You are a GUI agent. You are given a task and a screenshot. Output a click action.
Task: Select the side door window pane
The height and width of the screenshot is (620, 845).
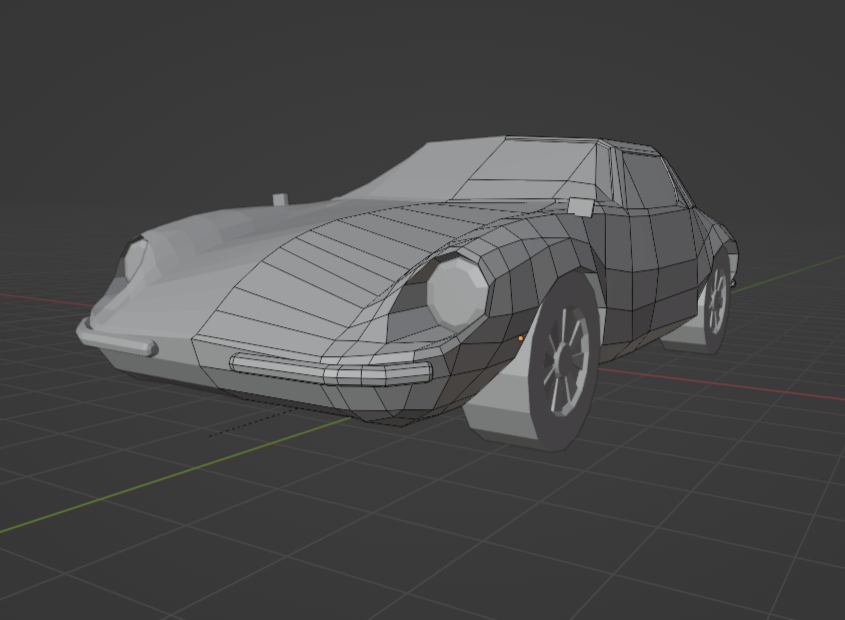click(649, 181)
